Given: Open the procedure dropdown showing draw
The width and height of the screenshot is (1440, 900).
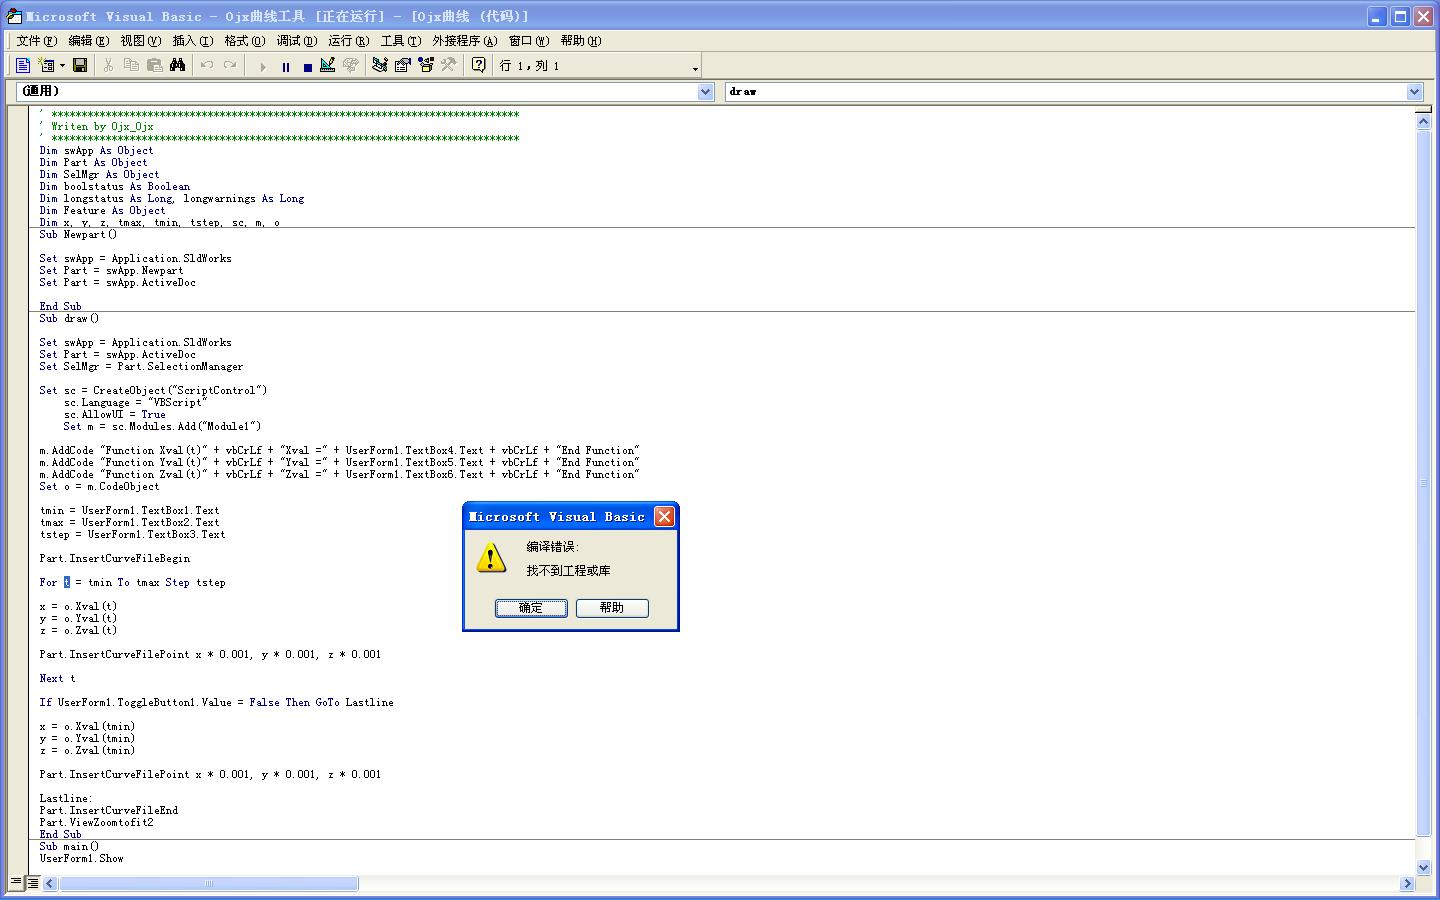Looking at the screenshot, I should click(x=1414, y=91).
